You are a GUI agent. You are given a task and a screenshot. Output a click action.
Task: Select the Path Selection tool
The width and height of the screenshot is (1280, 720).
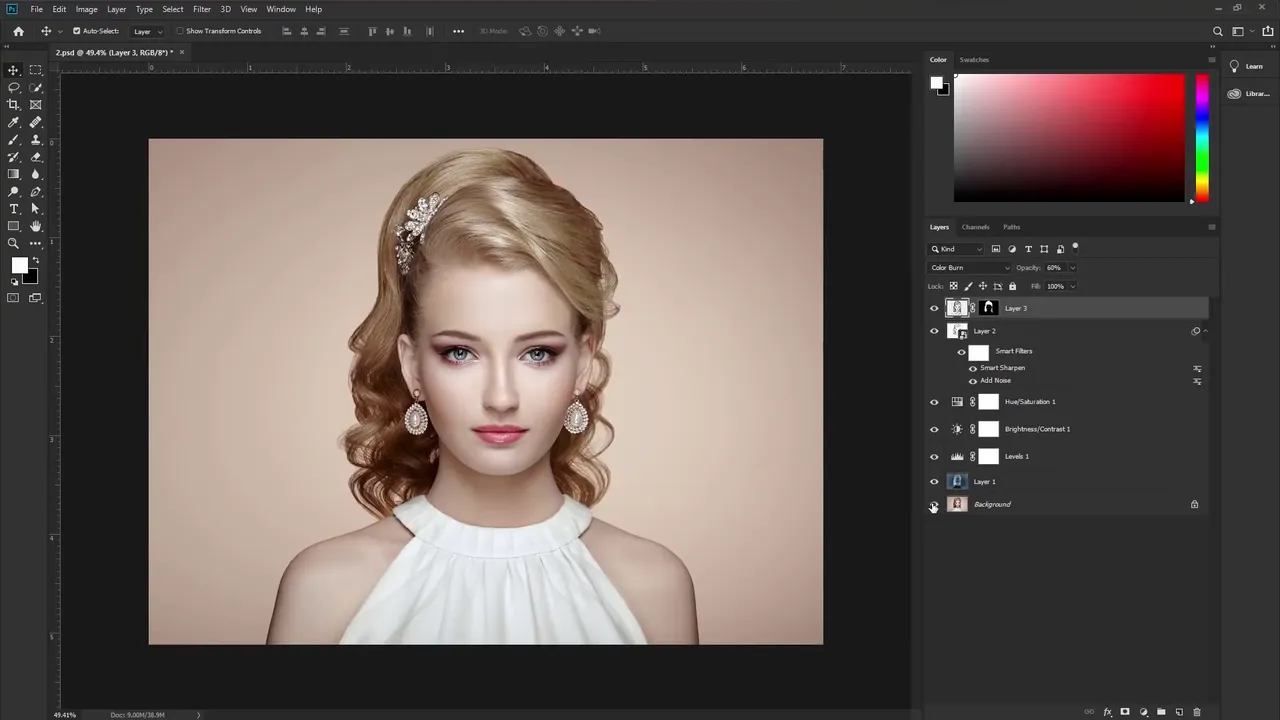pyautogui.click(x=36, y=209)
